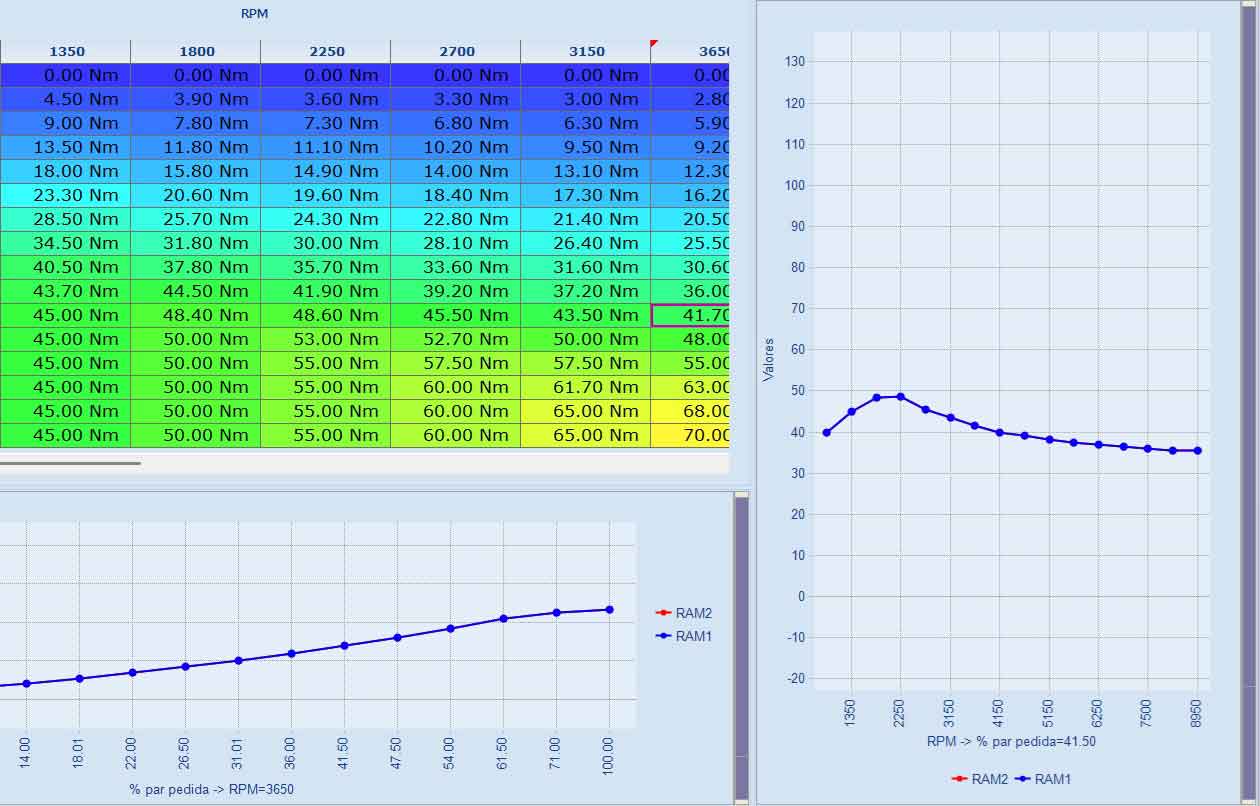This screenshot has height=806, width=1260.
Task: Select the 0.00 Nm cell under 2700
Action: 456,75
